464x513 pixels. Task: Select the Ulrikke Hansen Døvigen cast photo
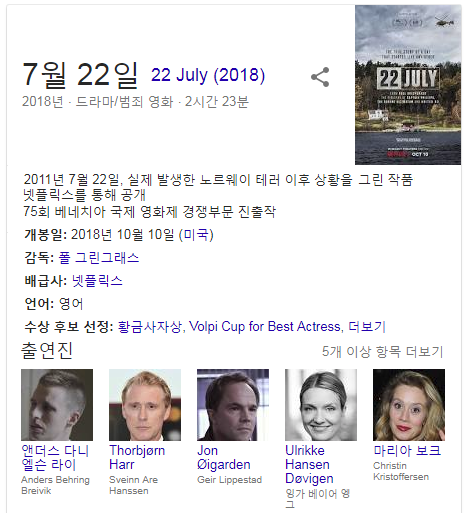point(321,405)
